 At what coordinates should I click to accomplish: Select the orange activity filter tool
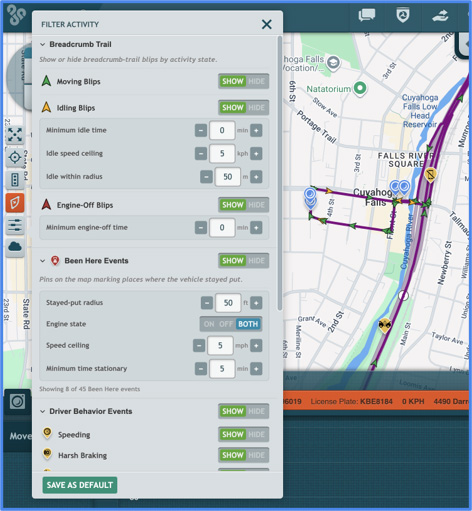tap(15, 203)
